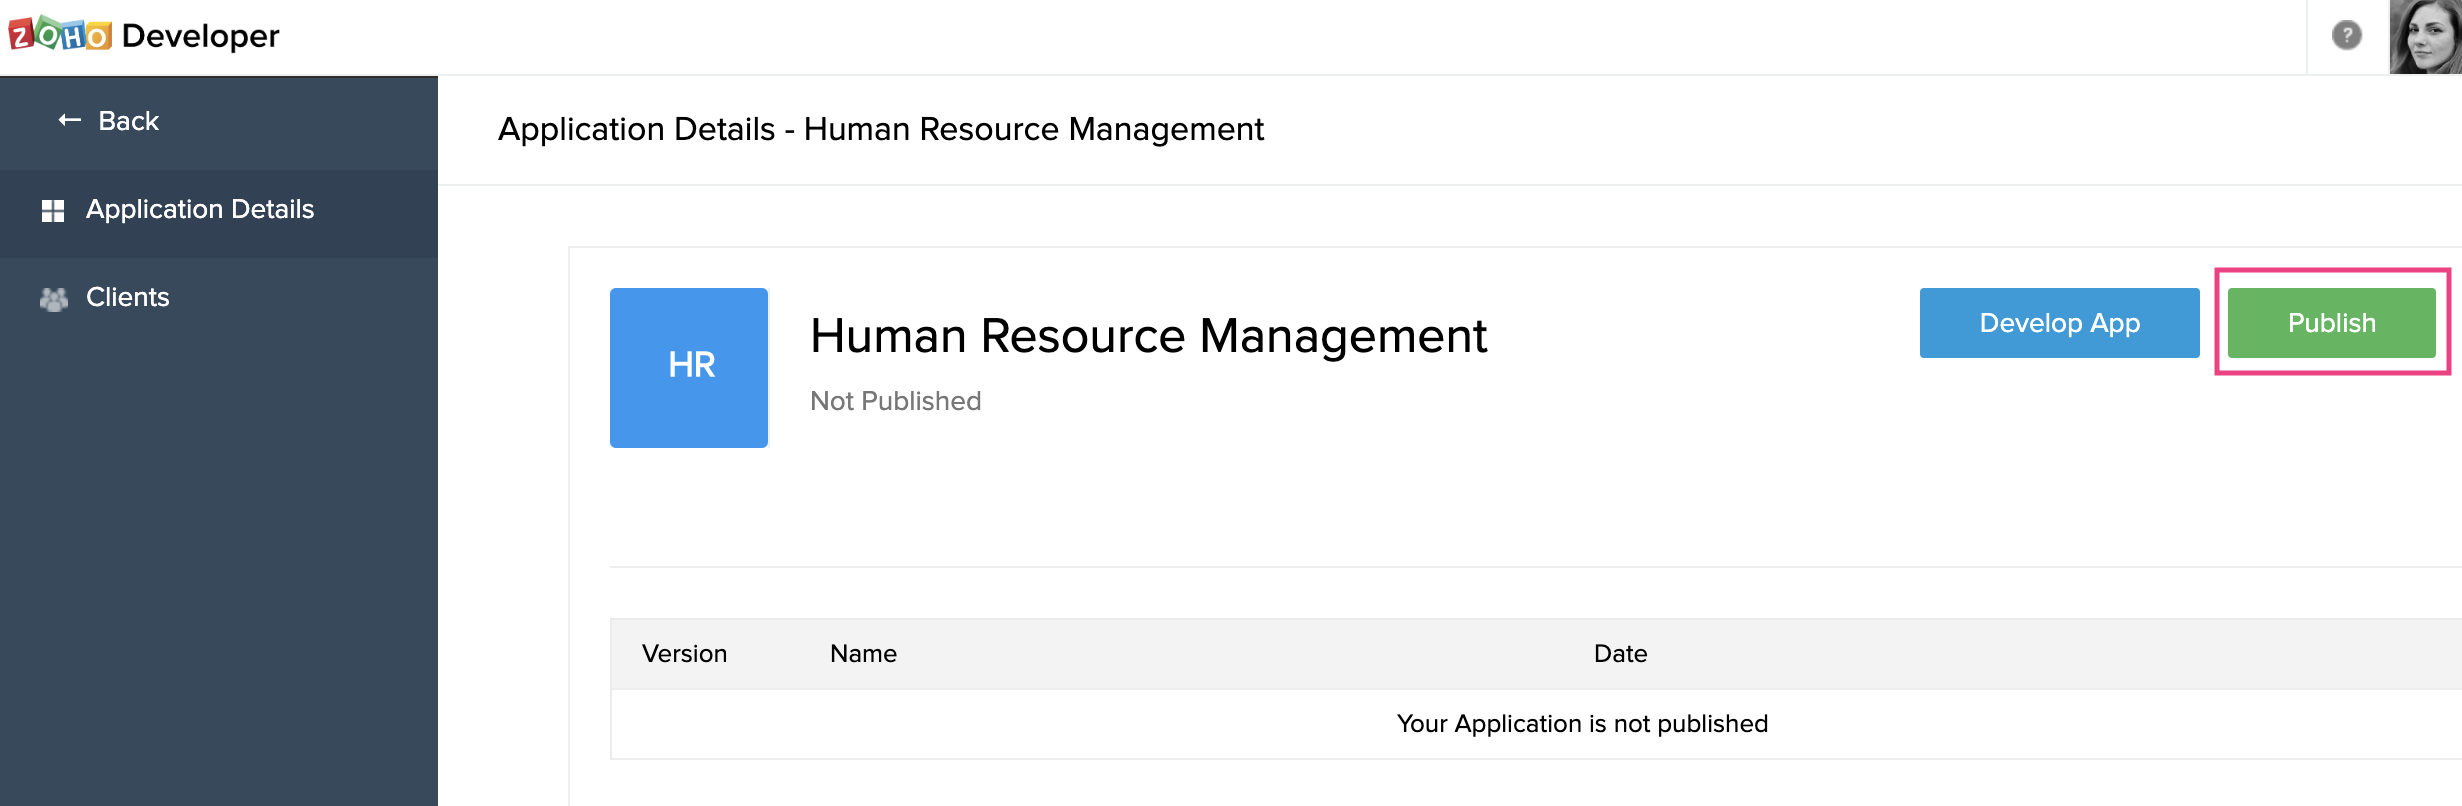This screenshot has height=806, width=2462.
Task: Click the Version column header
Action: [x=684, y=654]
